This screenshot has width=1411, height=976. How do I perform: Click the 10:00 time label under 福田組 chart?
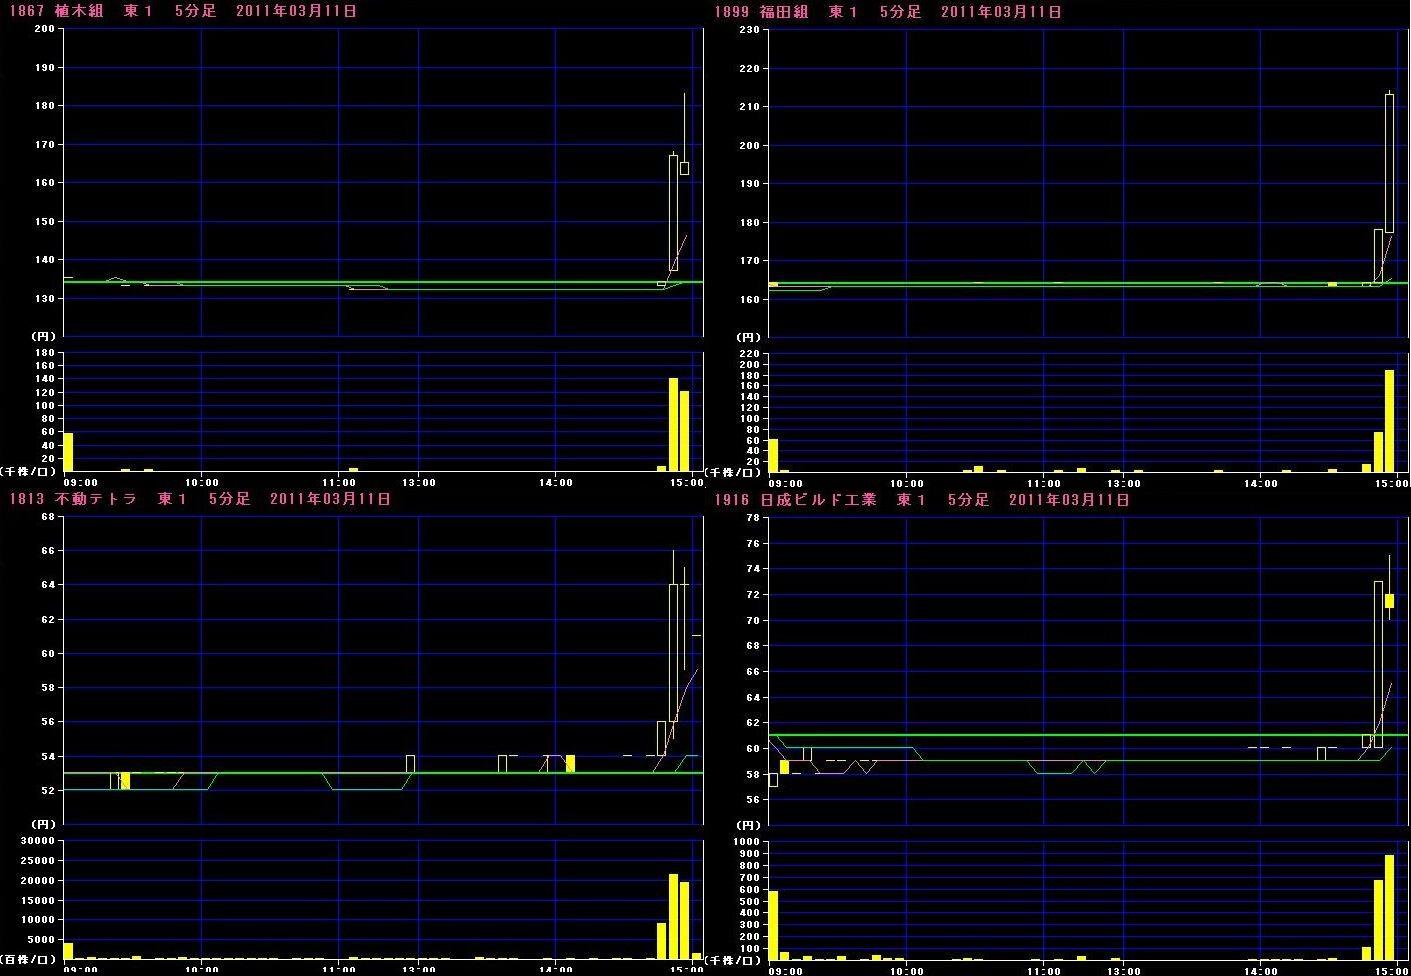(906, 483)
